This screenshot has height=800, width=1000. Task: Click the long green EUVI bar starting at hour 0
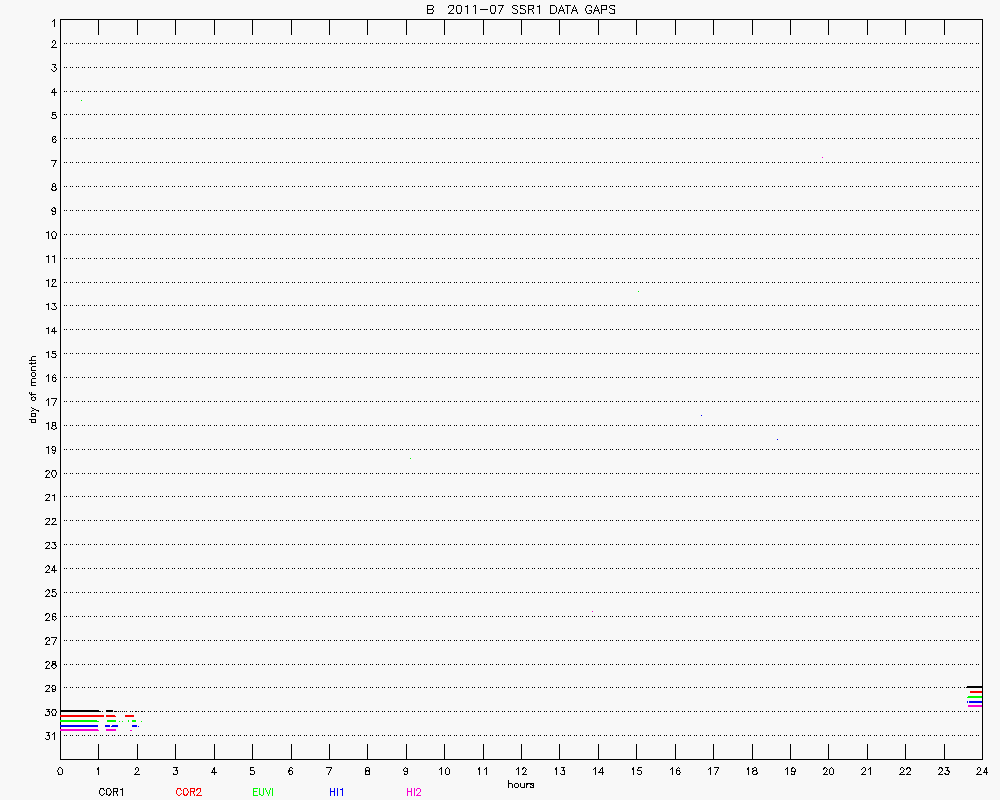pyautogui.click(x=79, y=720)
